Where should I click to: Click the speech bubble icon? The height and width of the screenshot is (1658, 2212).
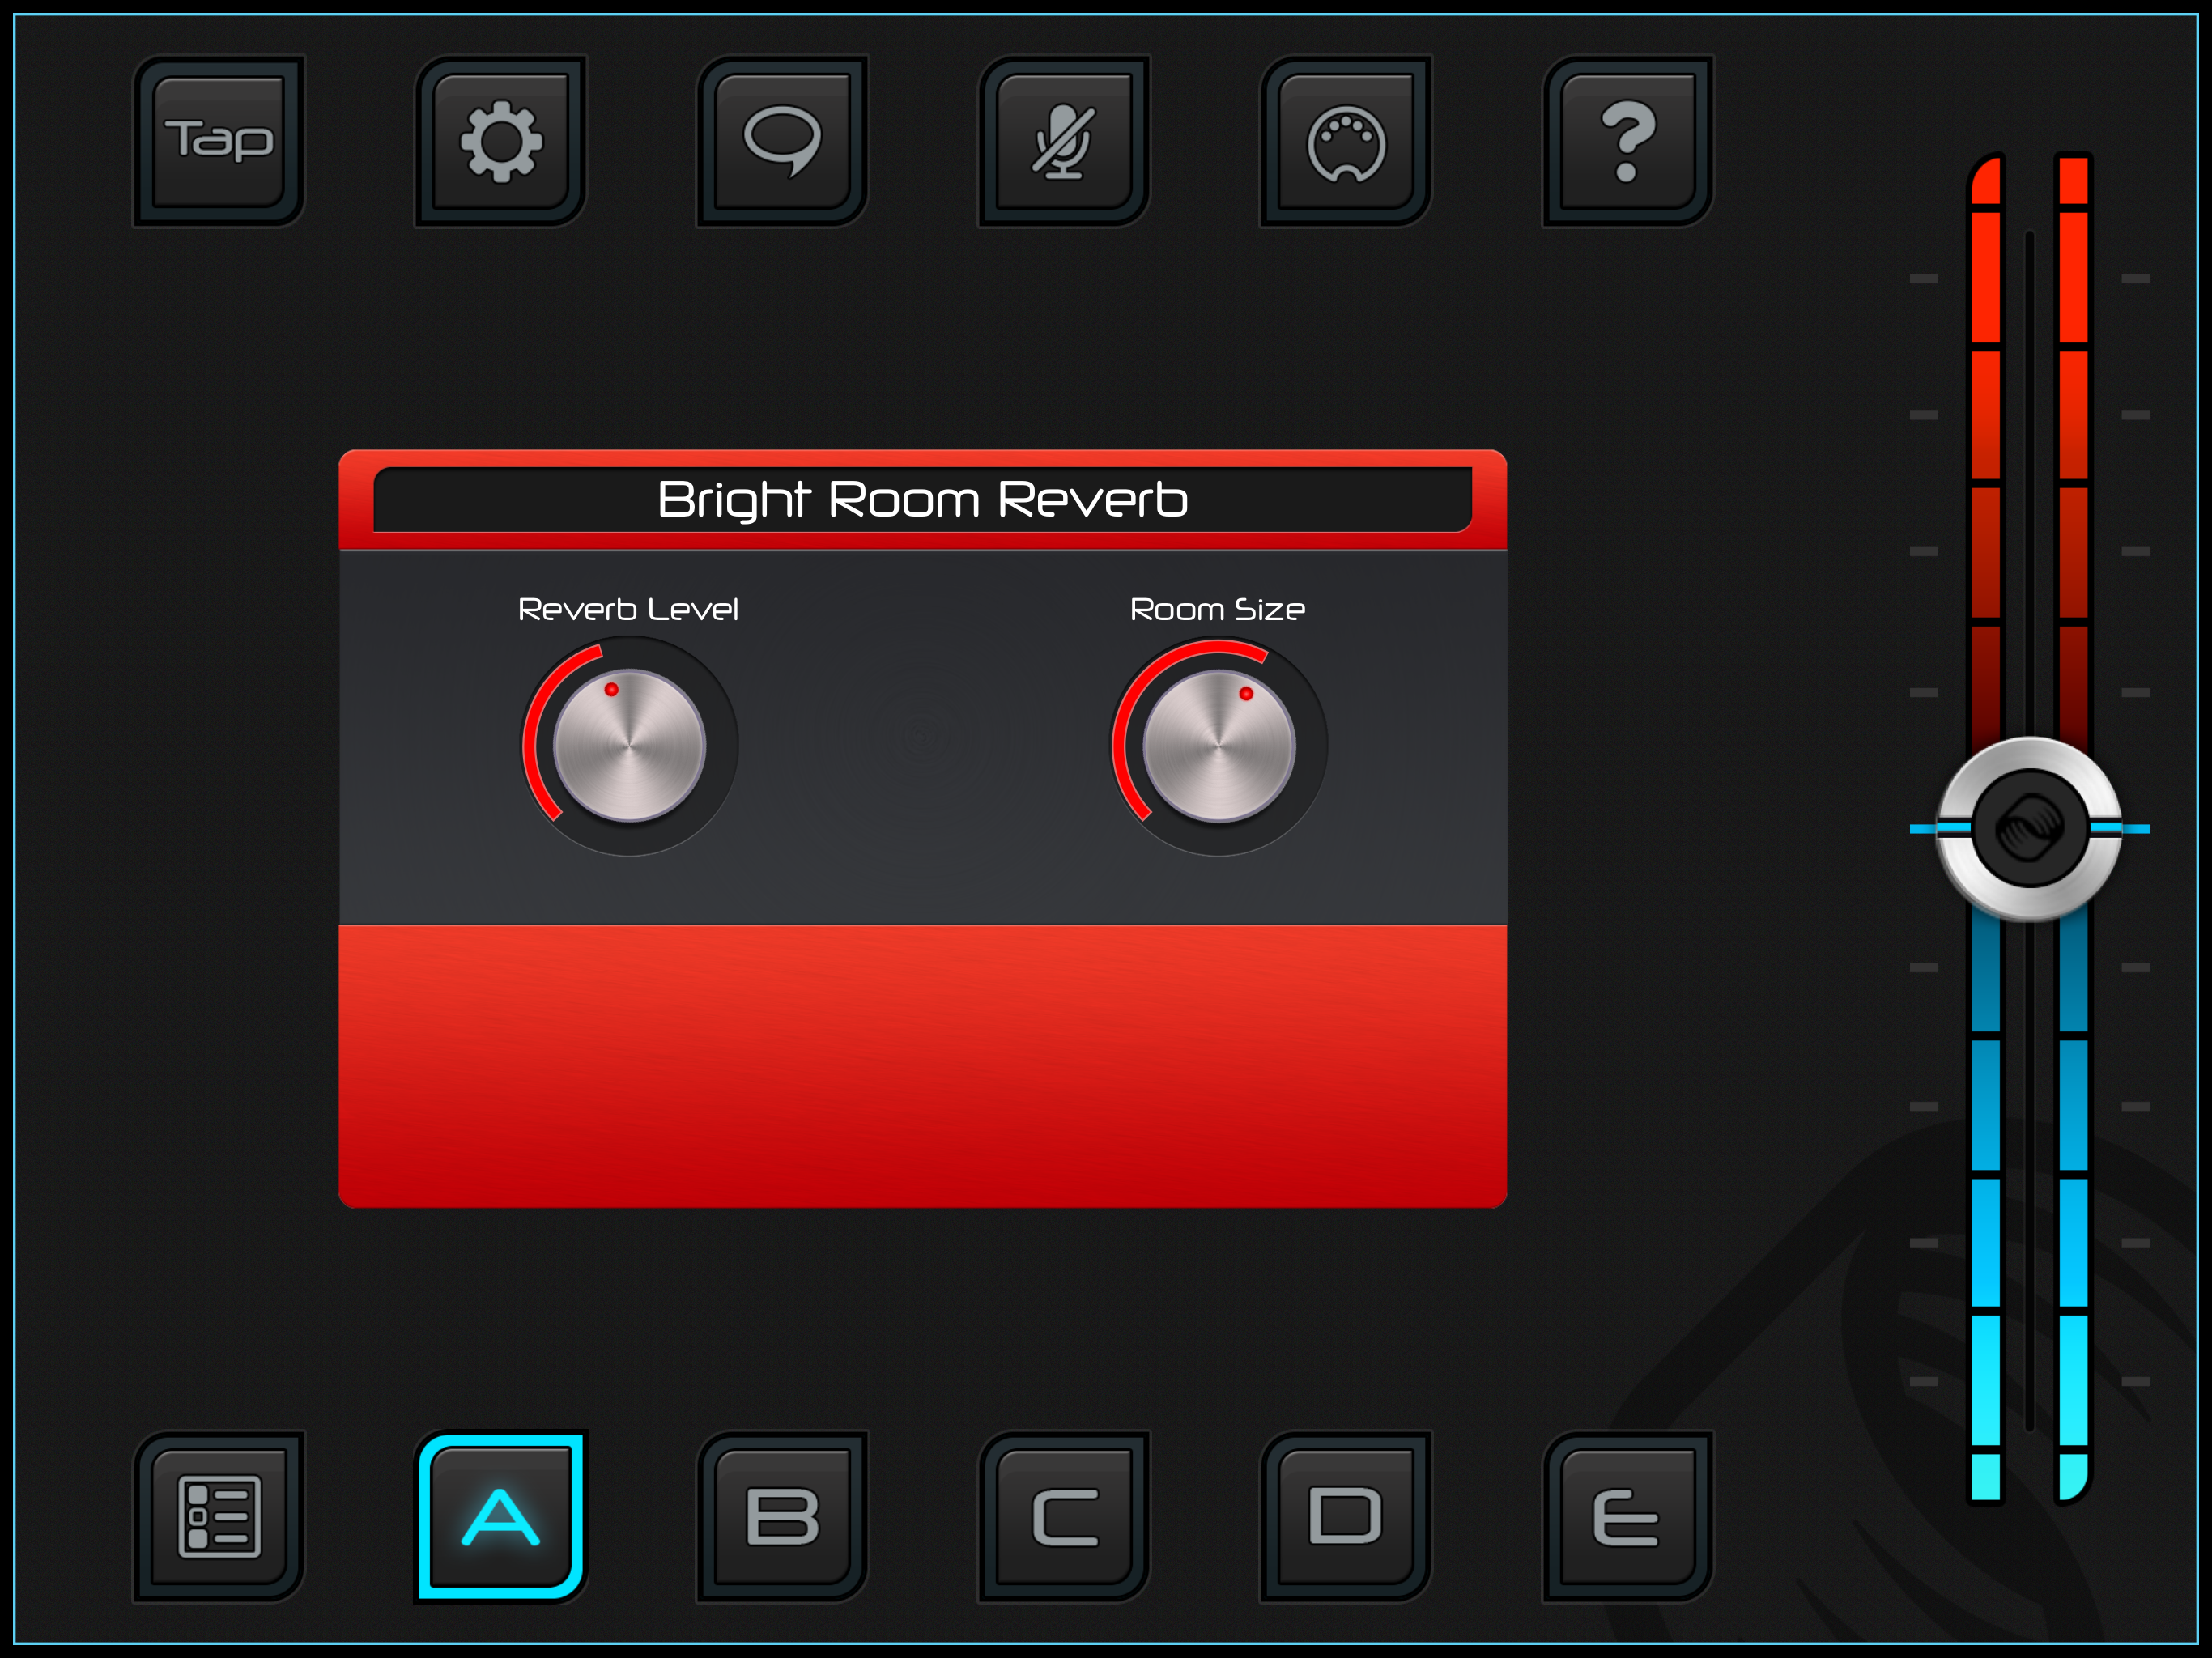point(782,141)
